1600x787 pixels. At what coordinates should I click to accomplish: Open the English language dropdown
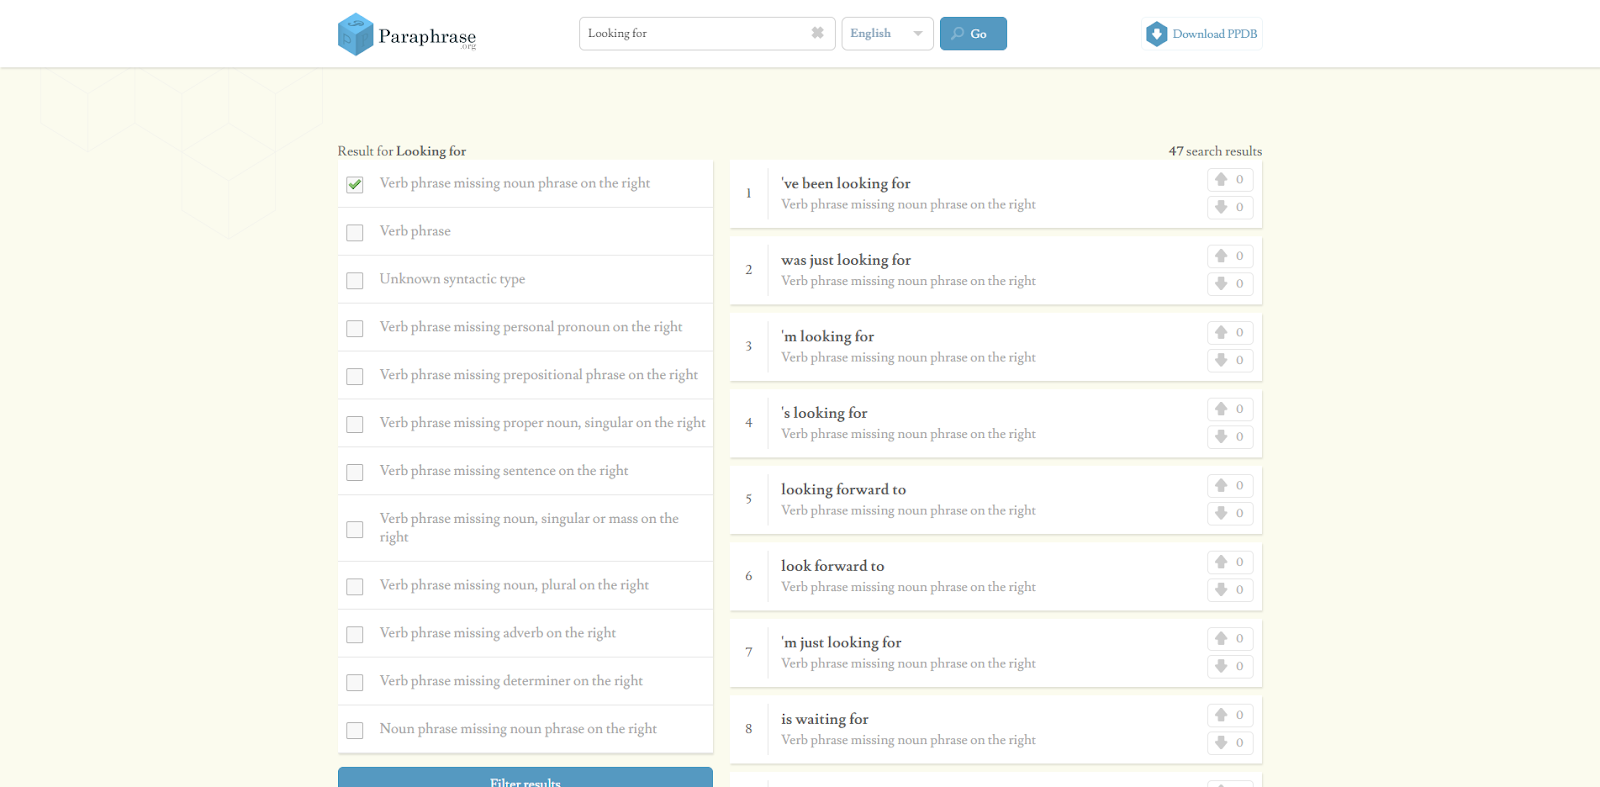(887, 34)
